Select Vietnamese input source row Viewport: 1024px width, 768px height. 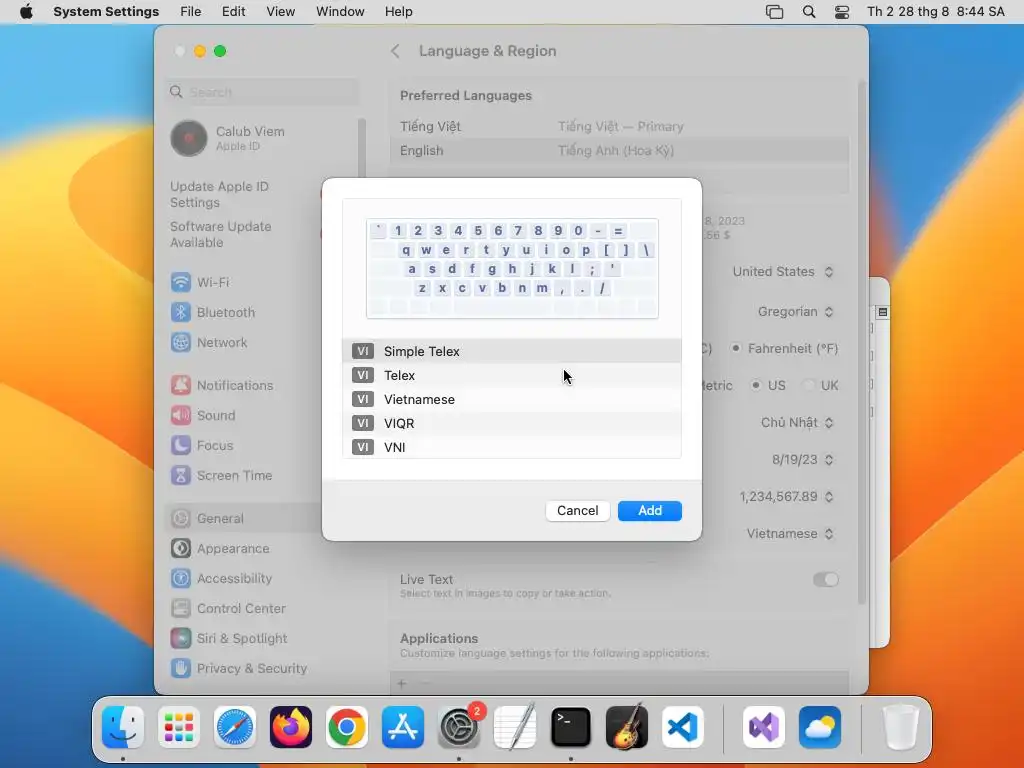pos(511,399)
